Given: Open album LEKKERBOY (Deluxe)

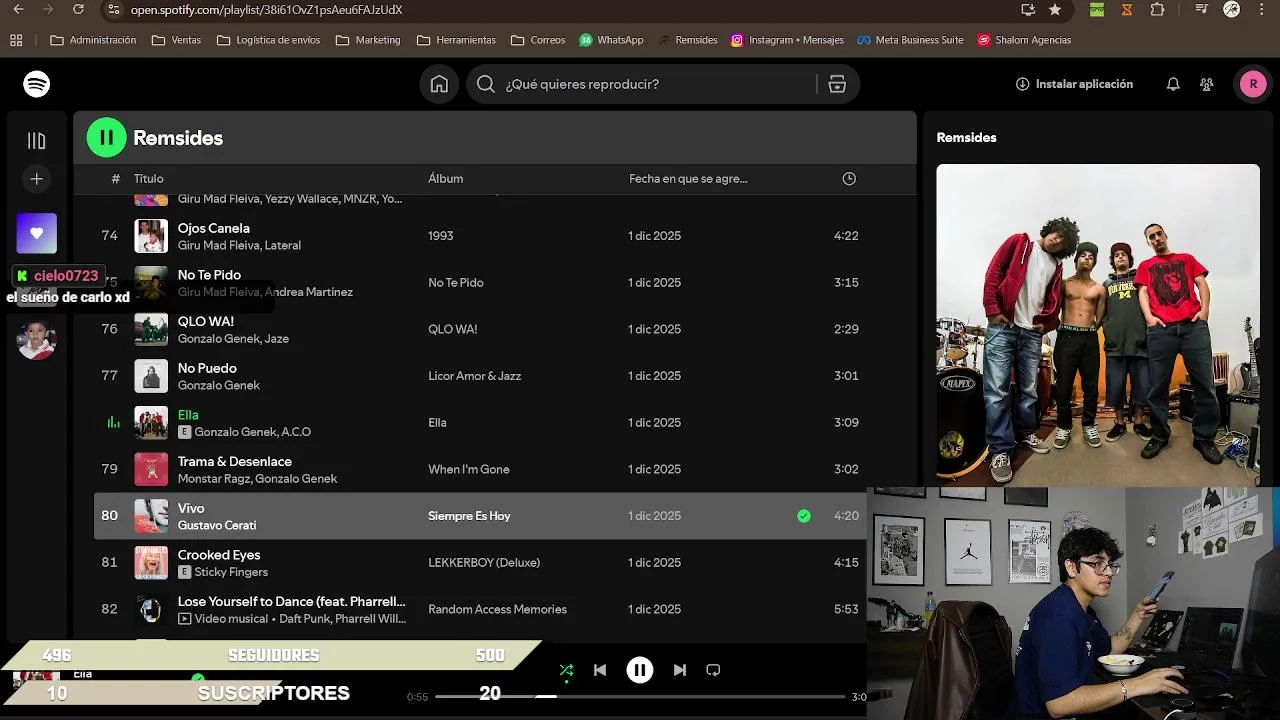Looking at the screenshot, I should 484,563.
